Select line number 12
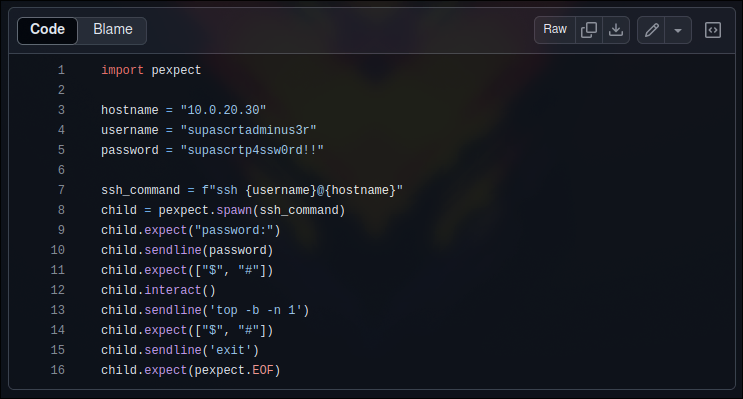 (x=58, y=290)
